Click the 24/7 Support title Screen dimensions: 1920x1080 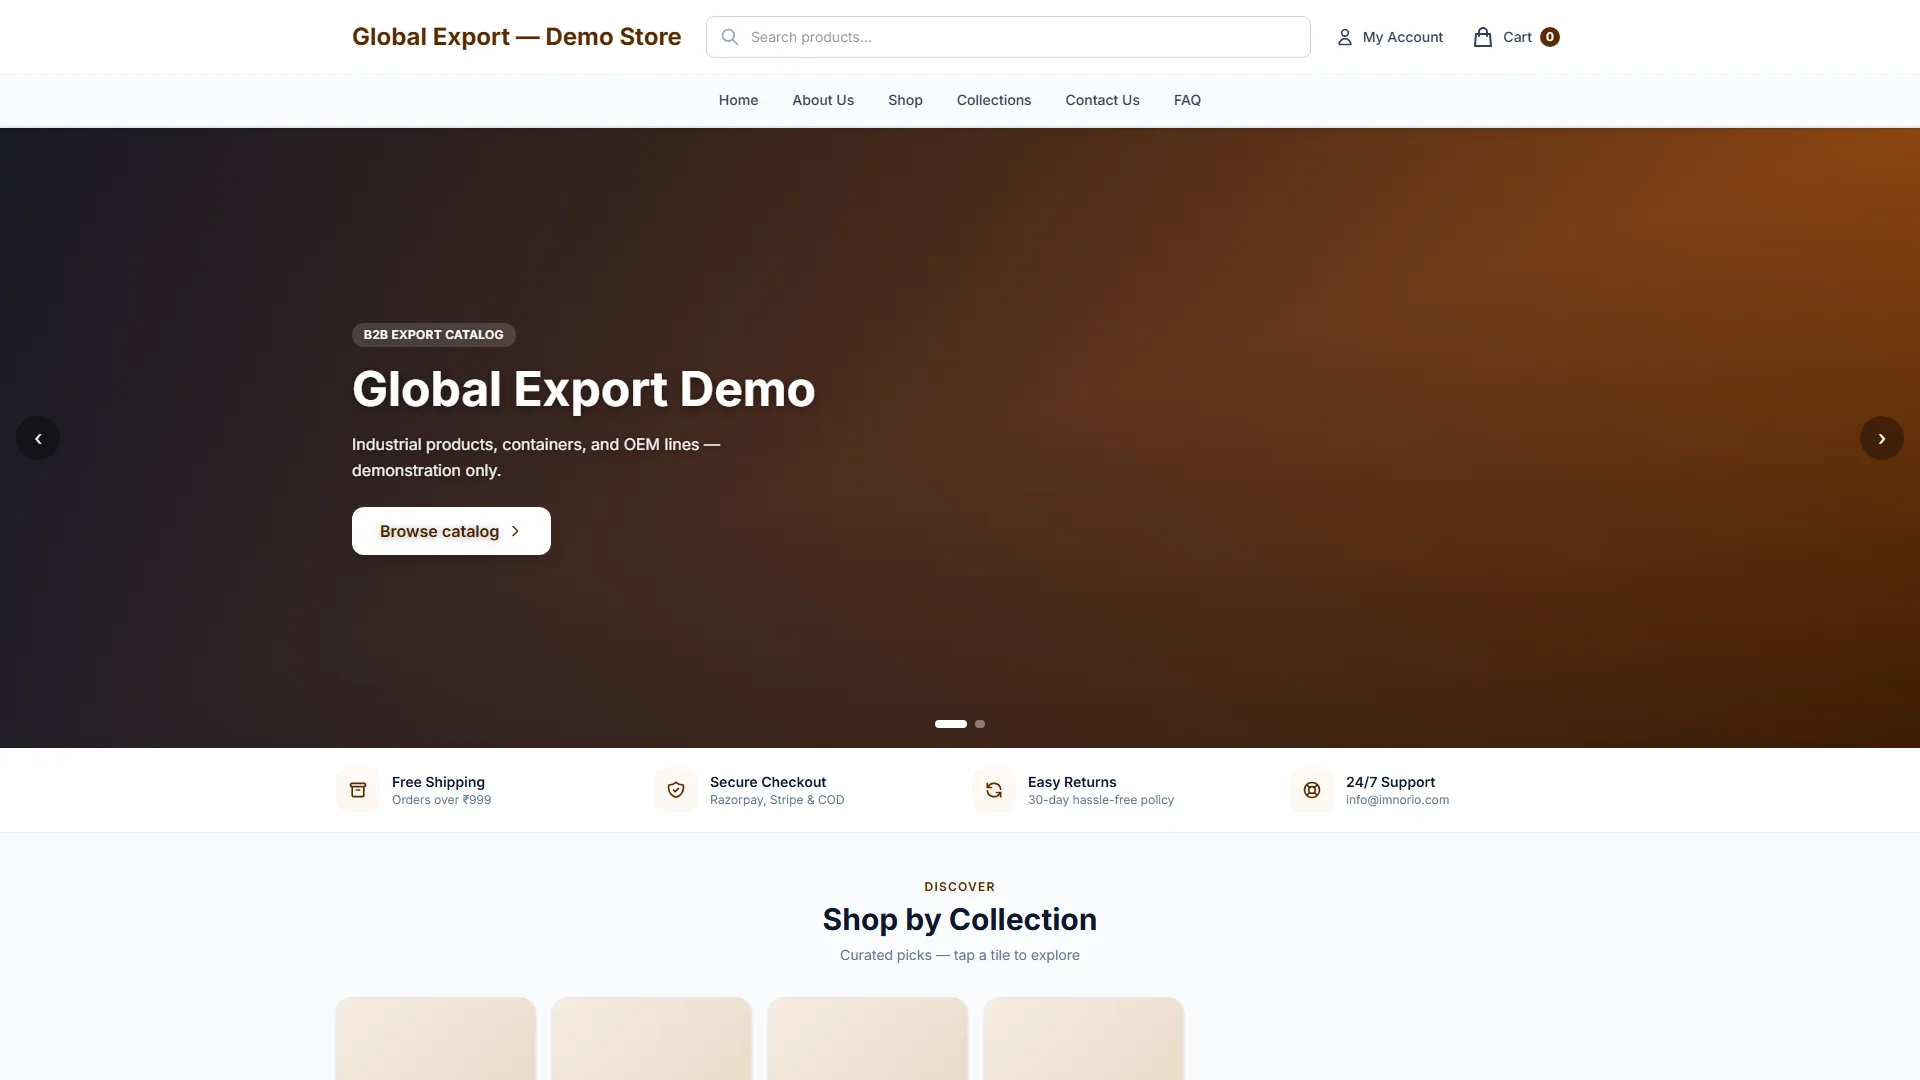click(1390, 782)
